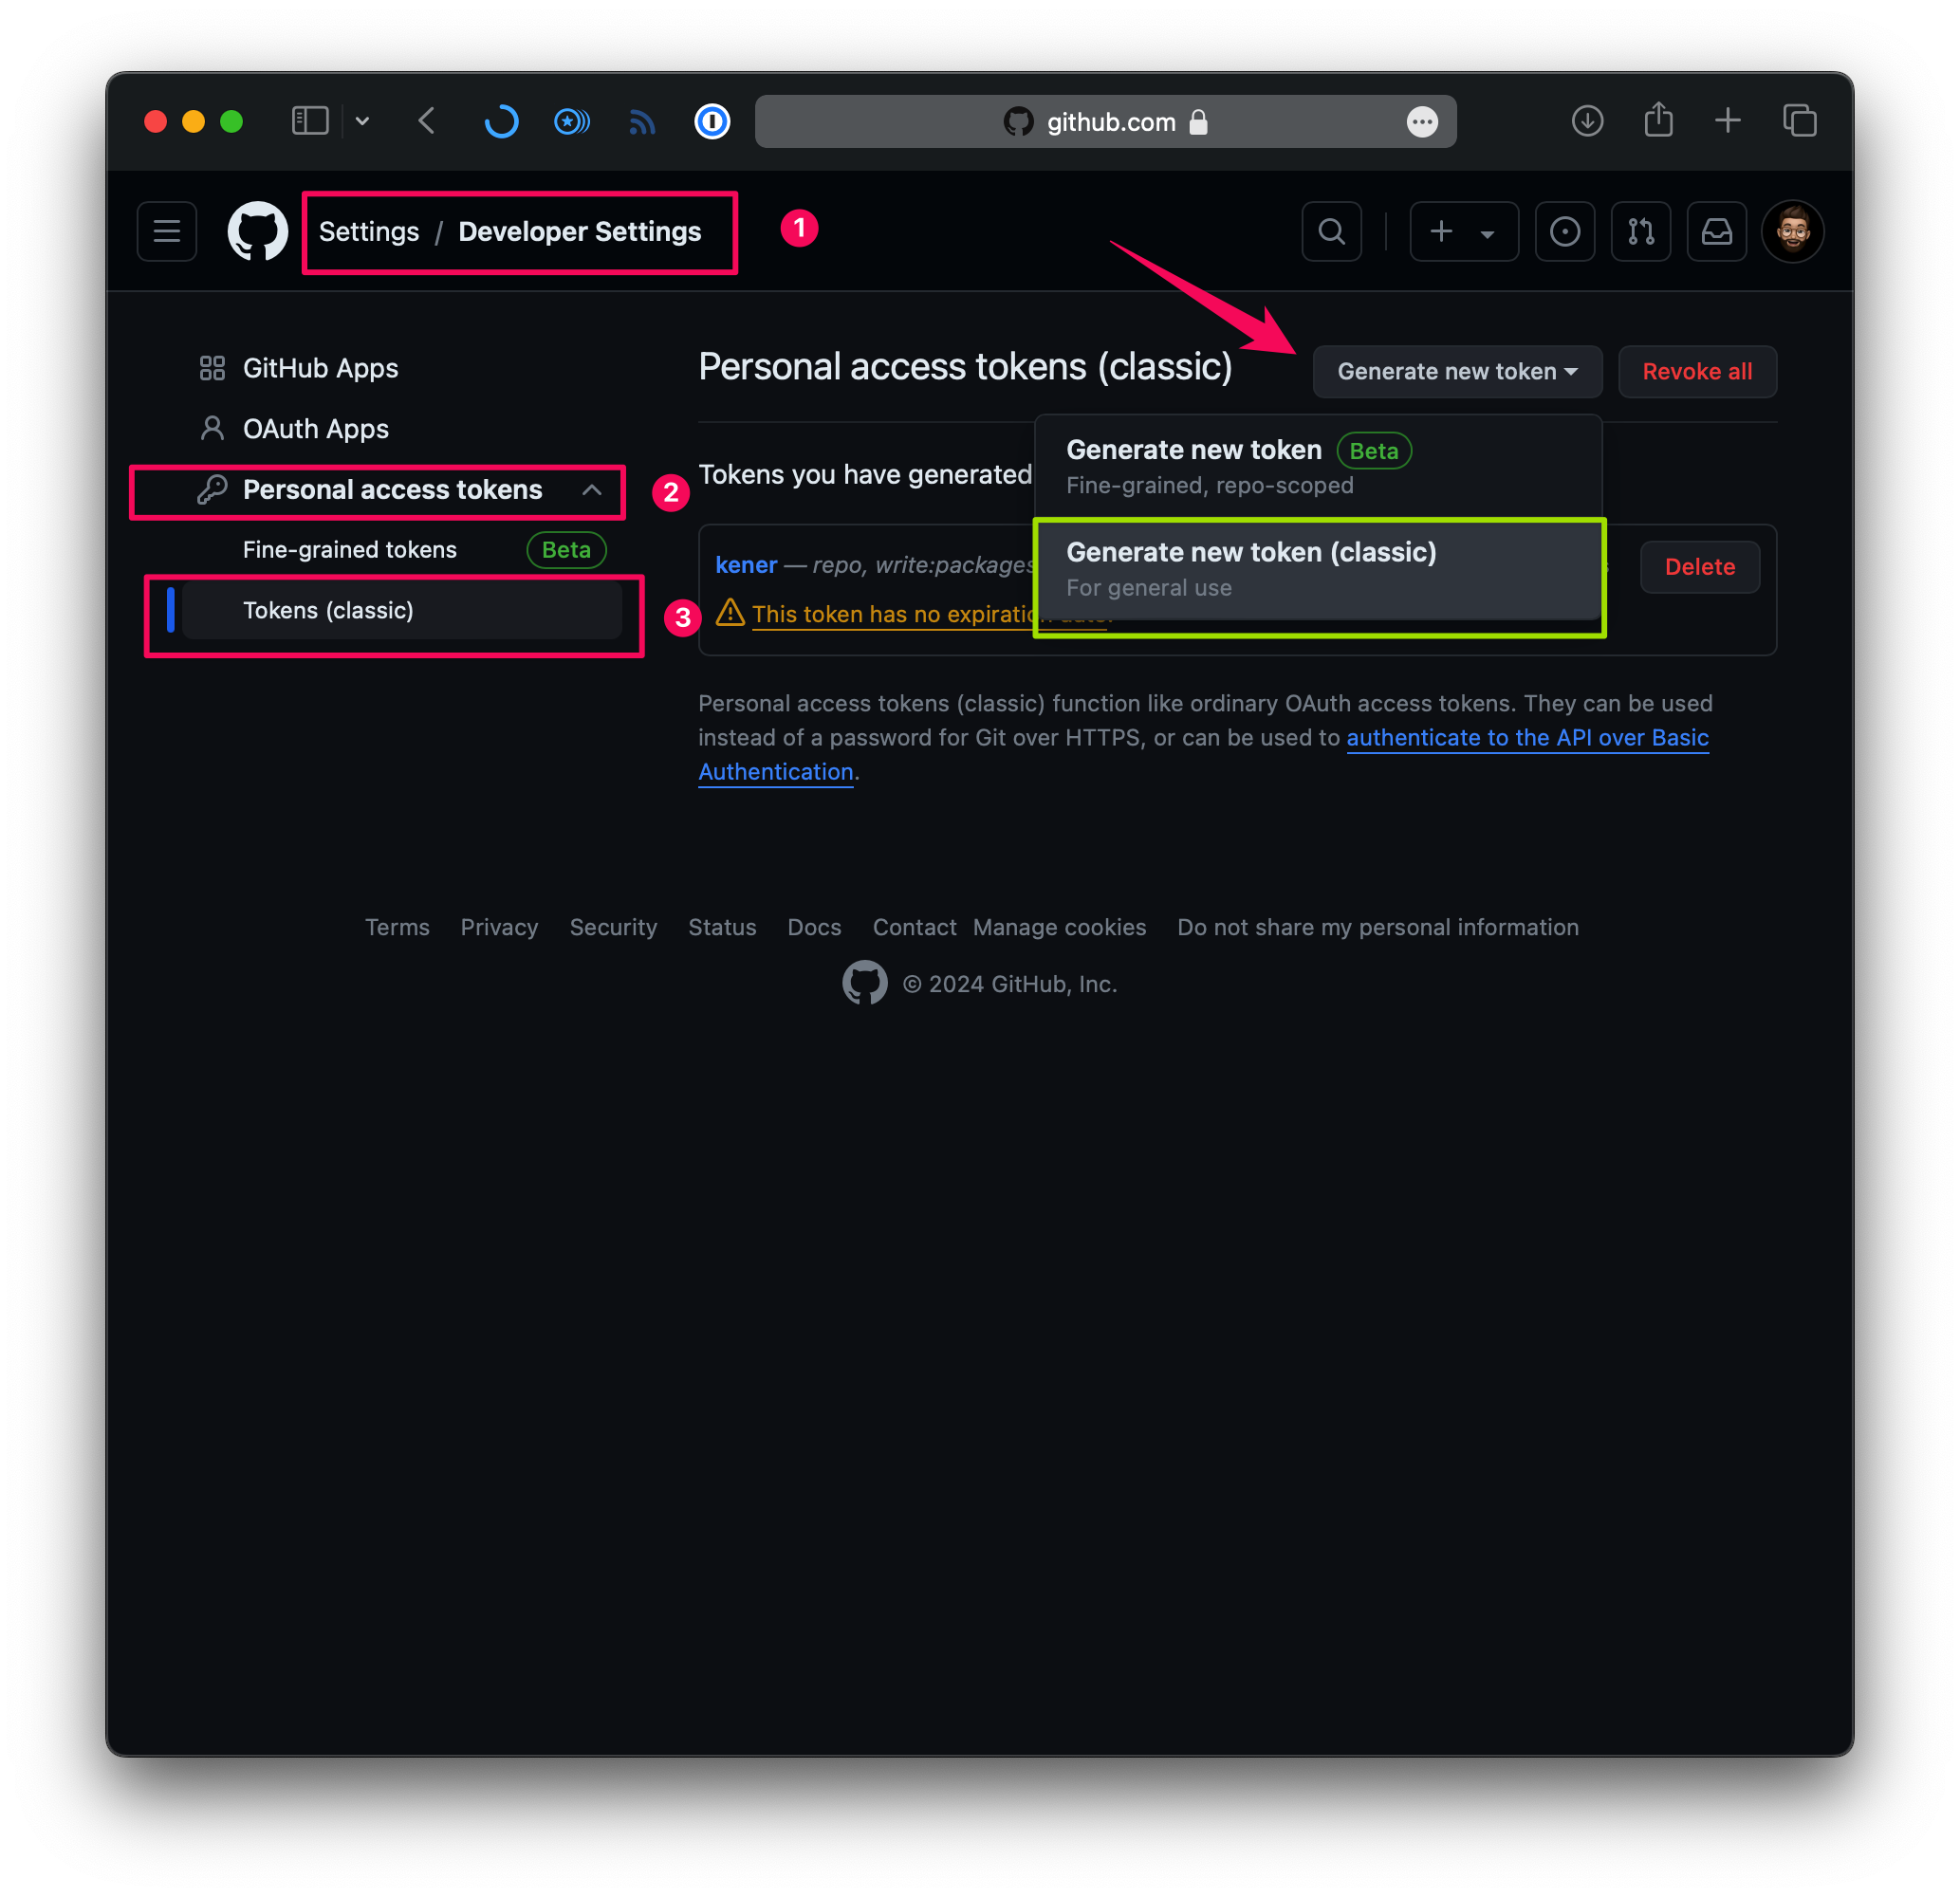
Task: Open the Status footer link
Action: [x=722, y=927]
